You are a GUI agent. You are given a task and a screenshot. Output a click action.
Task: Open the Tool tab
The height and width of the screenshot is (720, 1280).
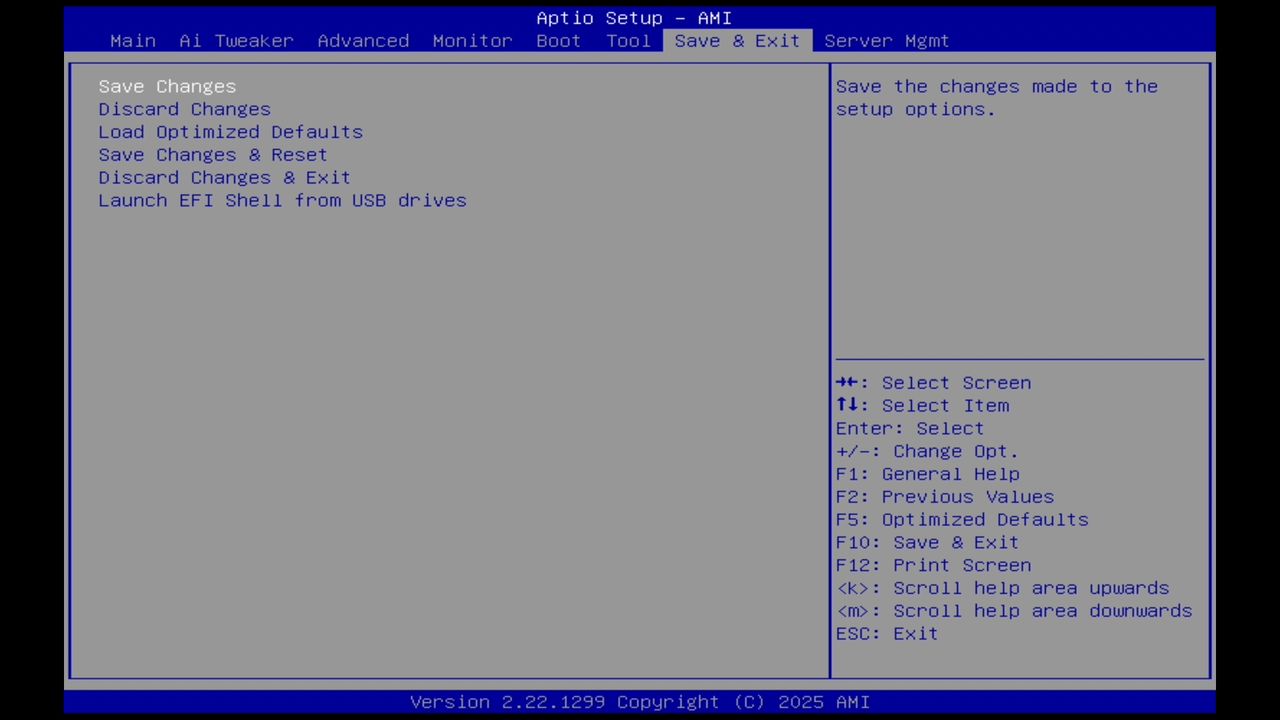point(628,40)
